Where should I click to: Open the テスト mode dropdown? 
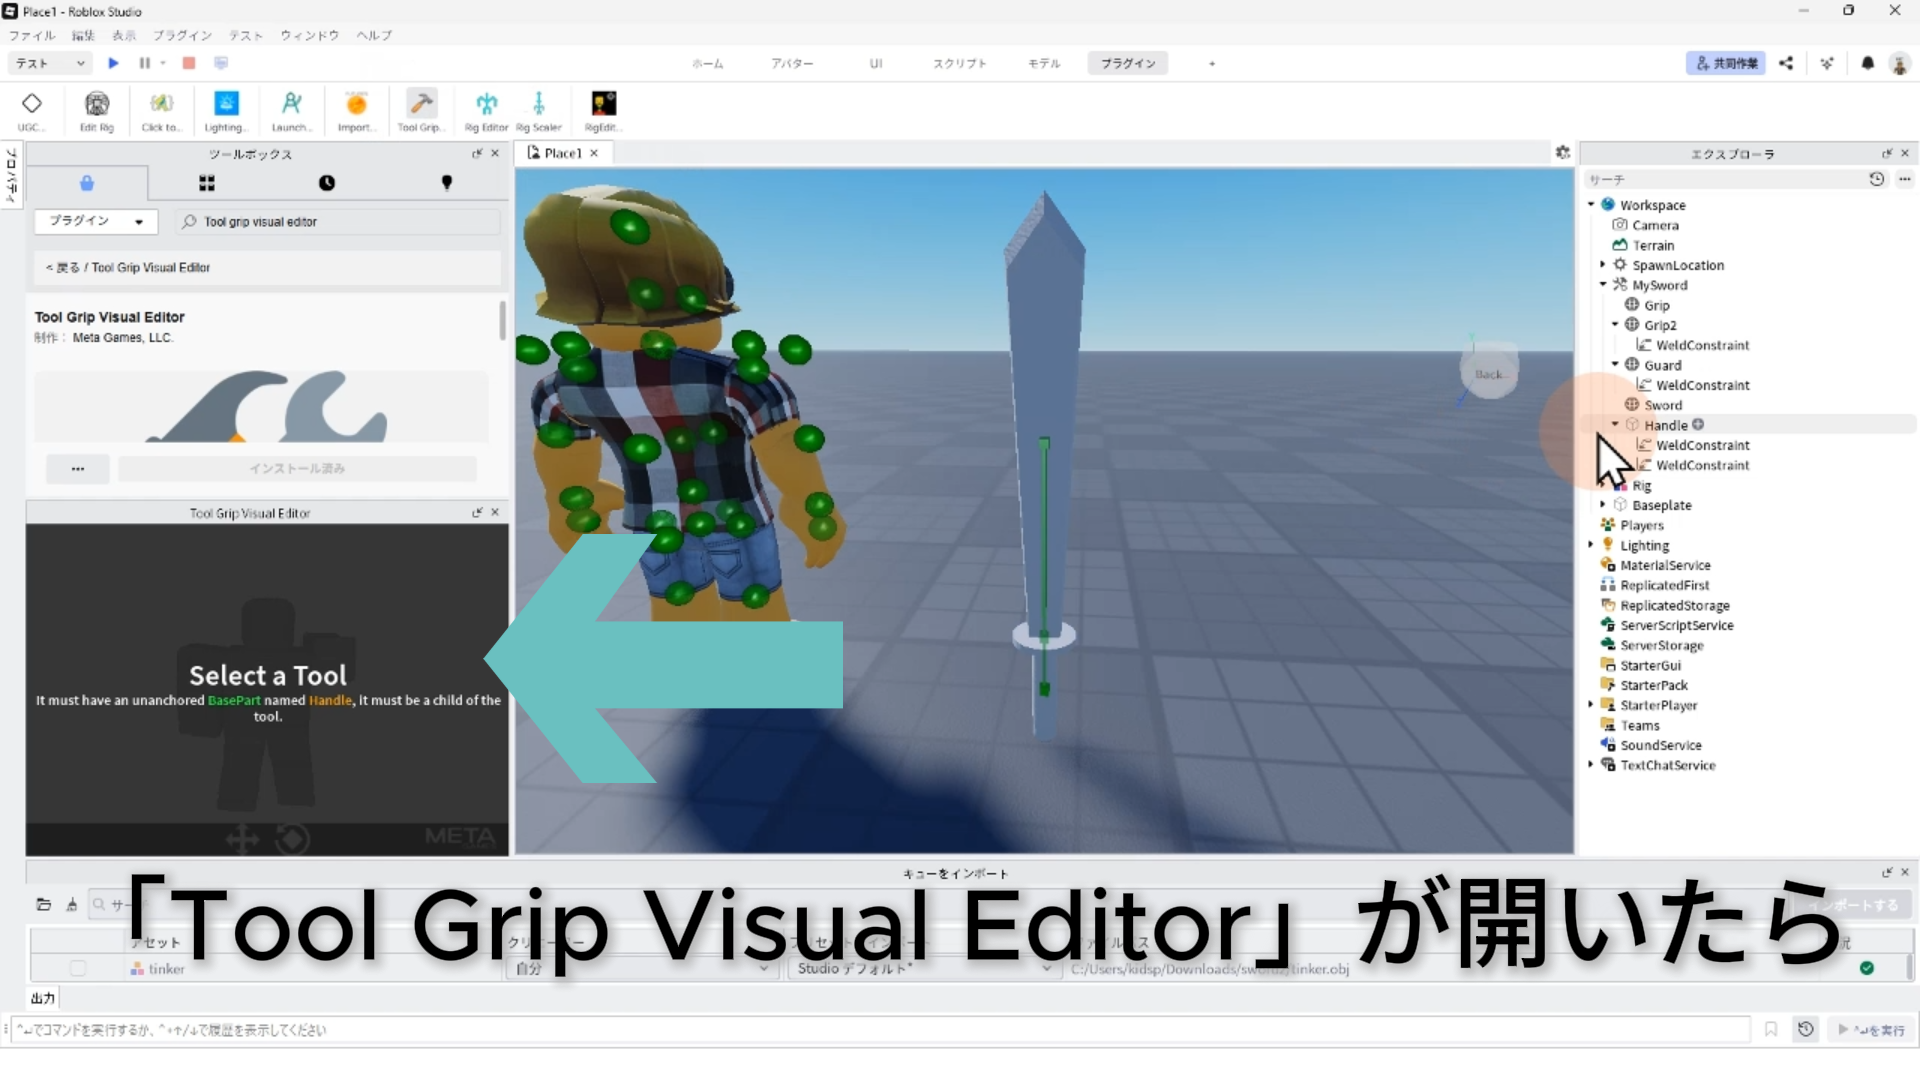50,63
